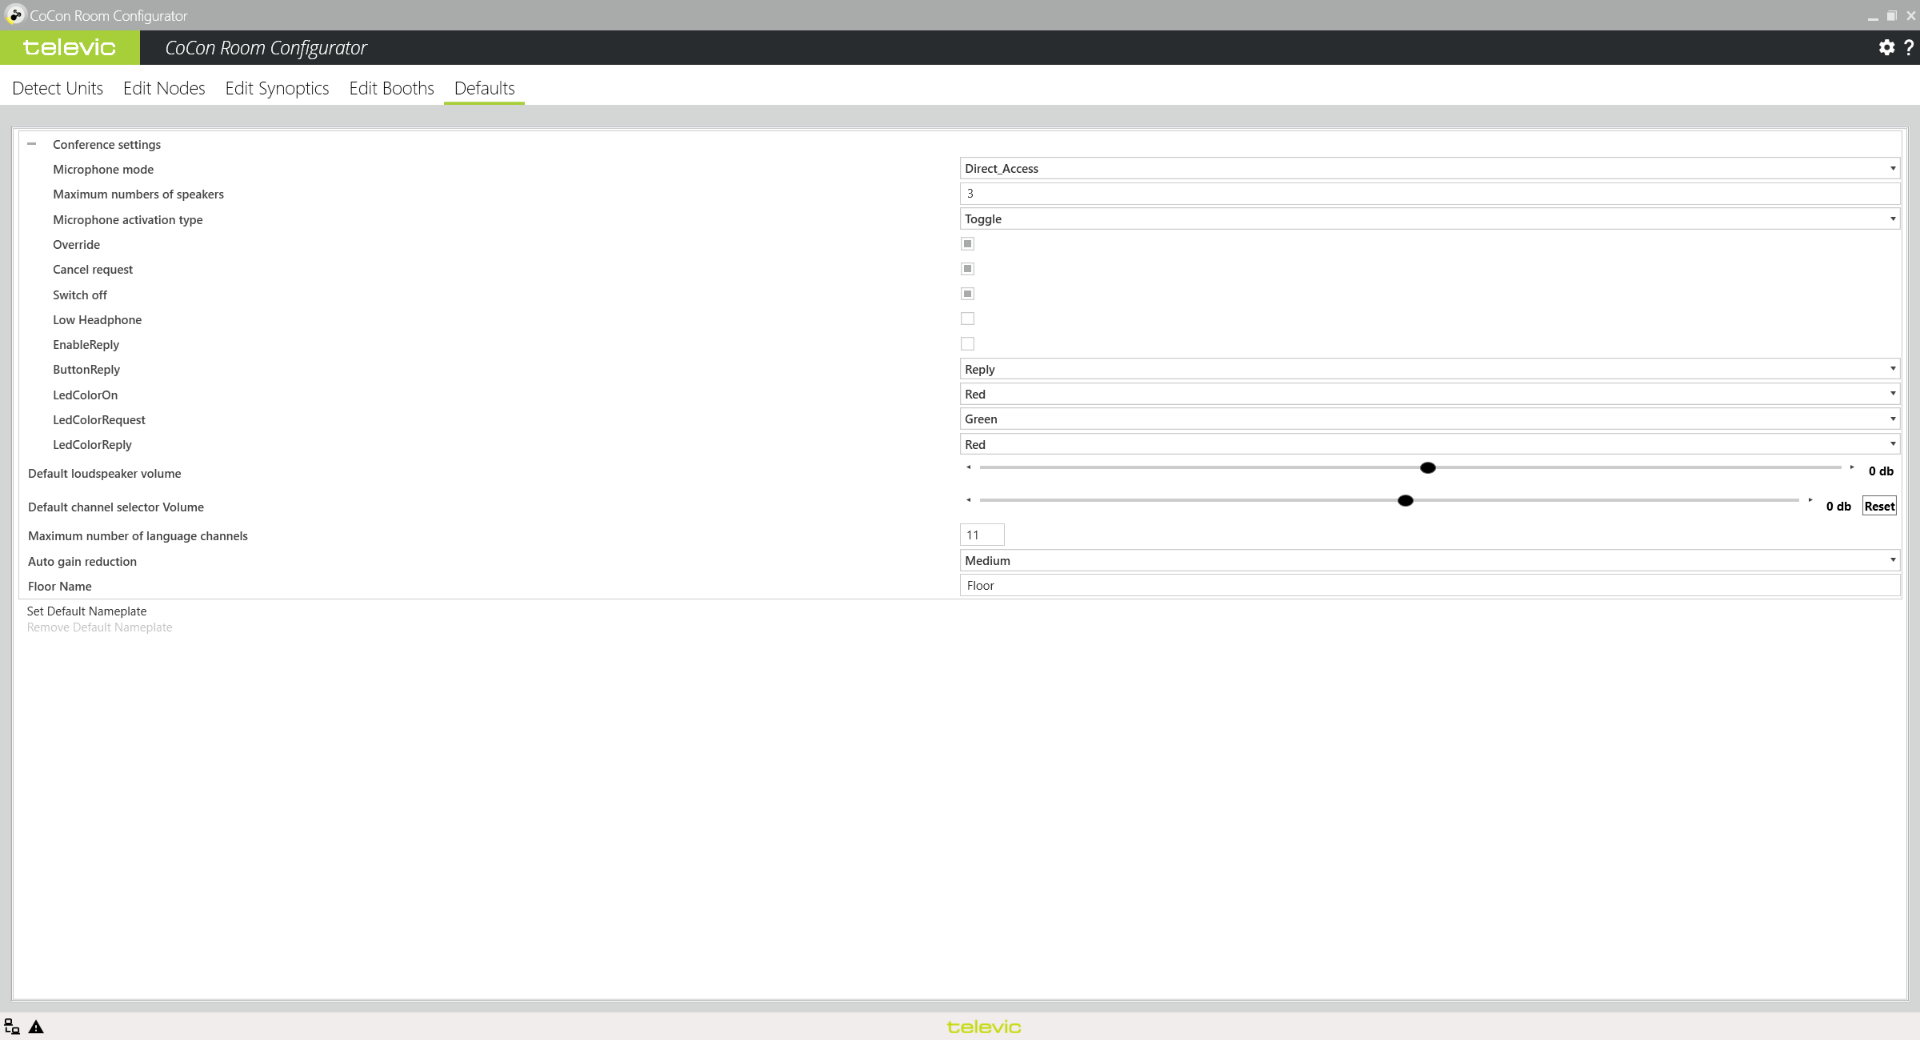This screenshot has width=1920, height=1040.
Task: Click the warning triangle status icon
Action: pos(36,1027)
